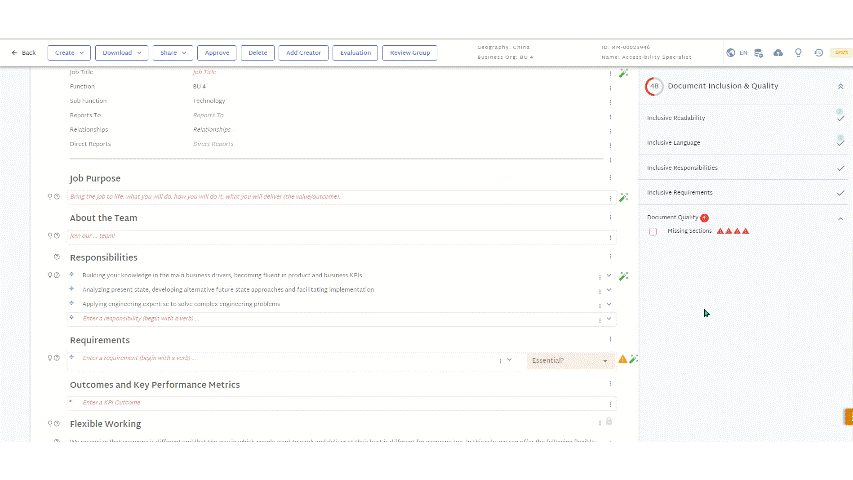Click lightbulb hint icon beside Job Purpose field
853x480 pixels.
(50, 196)
